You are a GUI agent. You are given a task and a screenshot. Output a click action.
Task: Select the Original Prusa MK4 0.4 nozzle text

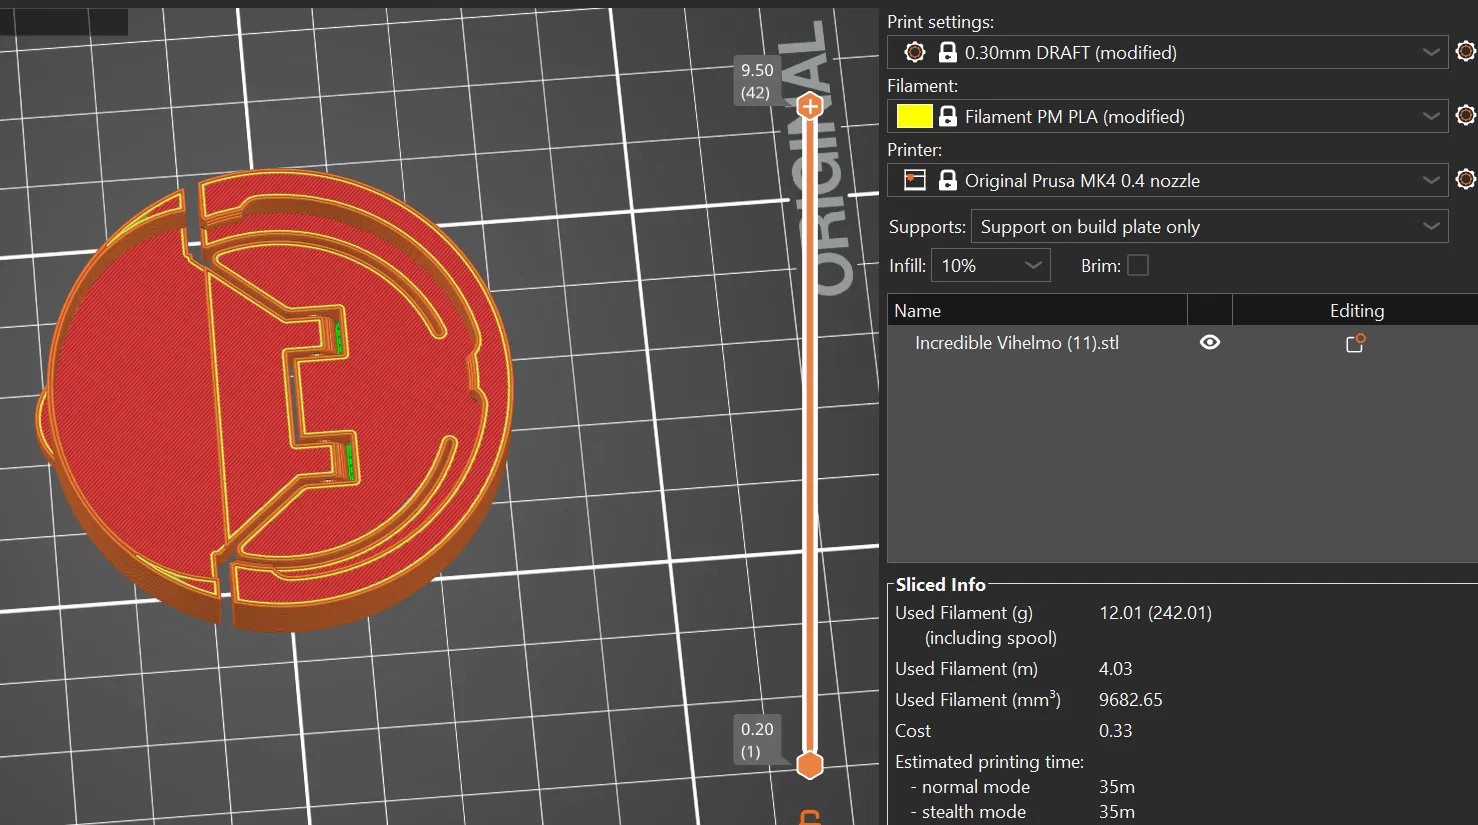click(x=1082, y=181)
